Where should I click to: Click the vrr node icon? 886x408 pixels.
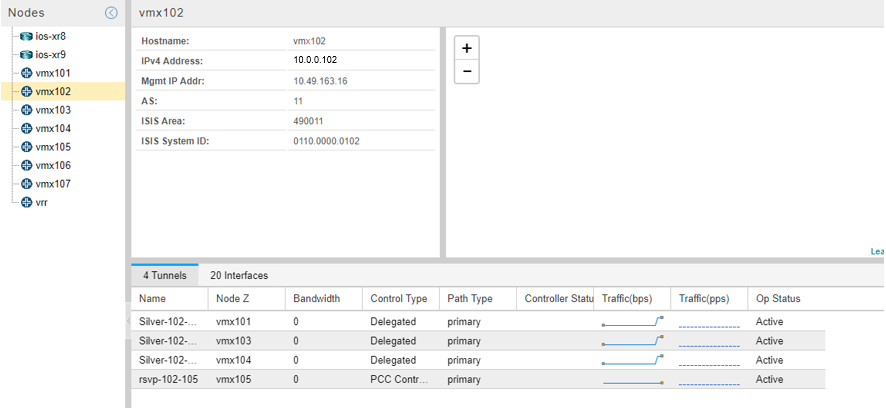26,202
